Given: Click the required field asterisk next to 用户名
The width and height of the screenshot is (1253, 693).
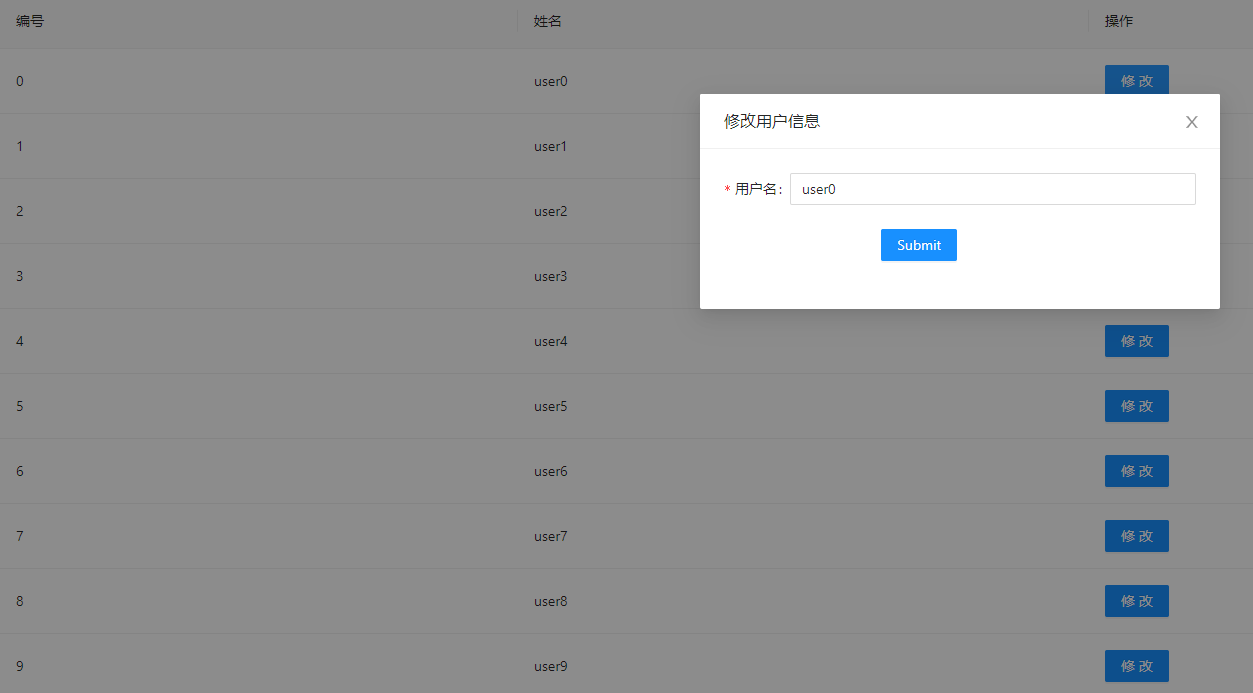Looking at the screenshot, I should pos(725,189).
